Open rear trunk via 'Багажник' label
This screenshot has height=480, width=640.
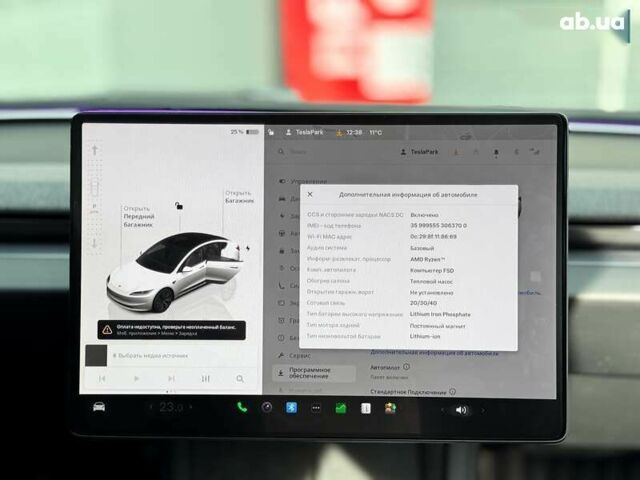240,197
